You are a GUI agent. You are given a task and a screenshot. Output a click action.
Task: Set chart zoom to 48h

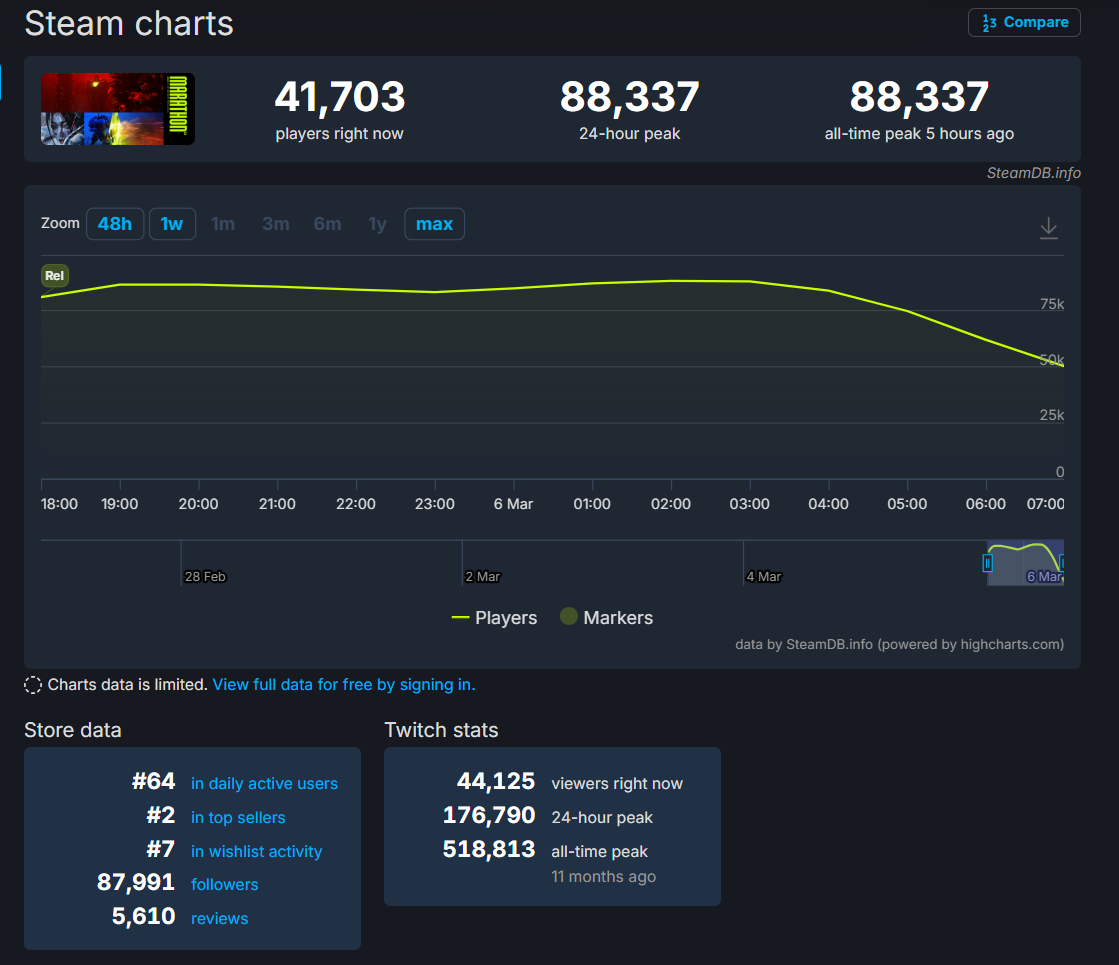115,224
